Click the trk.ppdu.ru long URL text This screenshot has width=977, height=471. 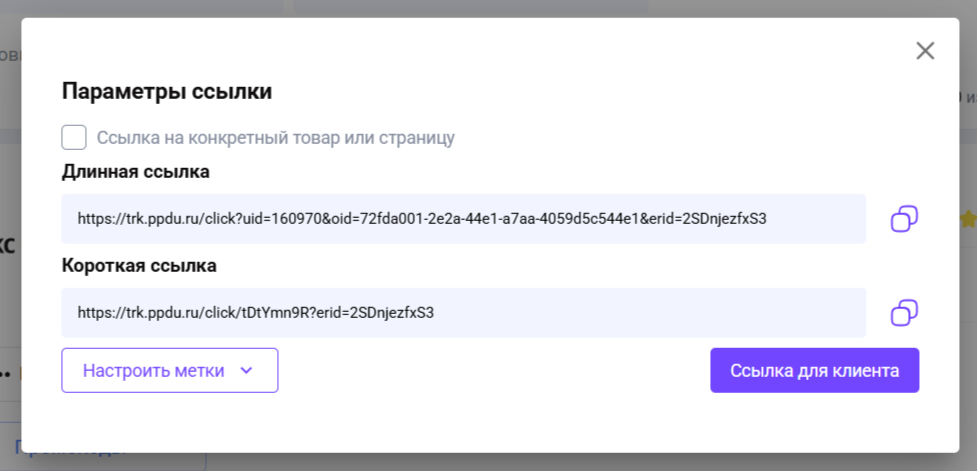pyautogui.click(x=422, y=218)
